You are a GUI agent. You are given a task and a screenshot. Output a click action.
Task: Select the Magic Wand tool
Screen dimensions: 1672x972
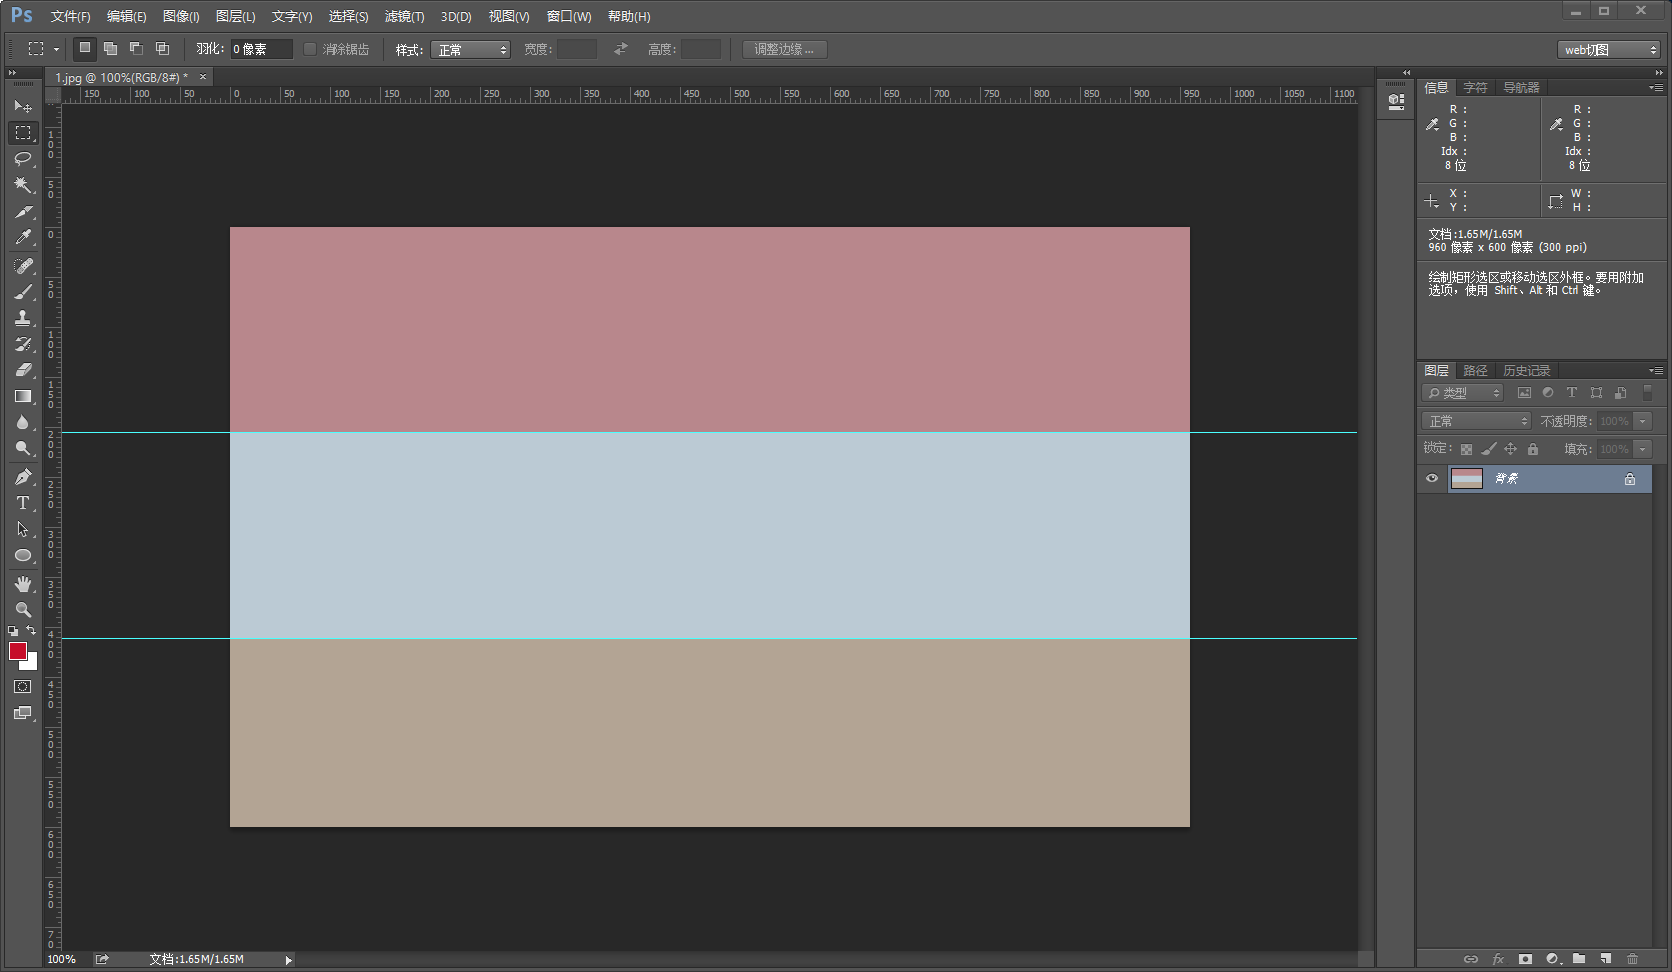(x=23, y=185)
